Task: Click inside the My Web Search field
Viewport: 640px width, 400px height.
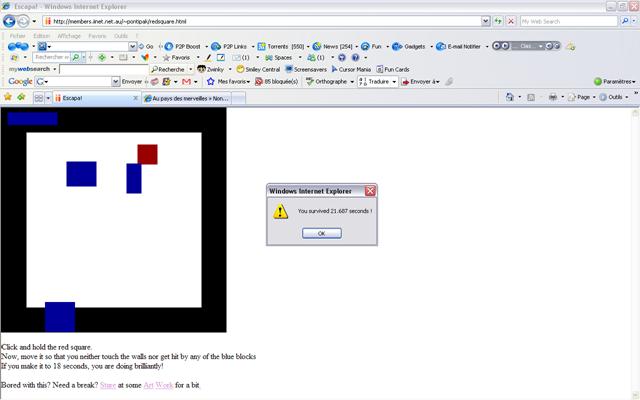Action: tap(102, 69)
